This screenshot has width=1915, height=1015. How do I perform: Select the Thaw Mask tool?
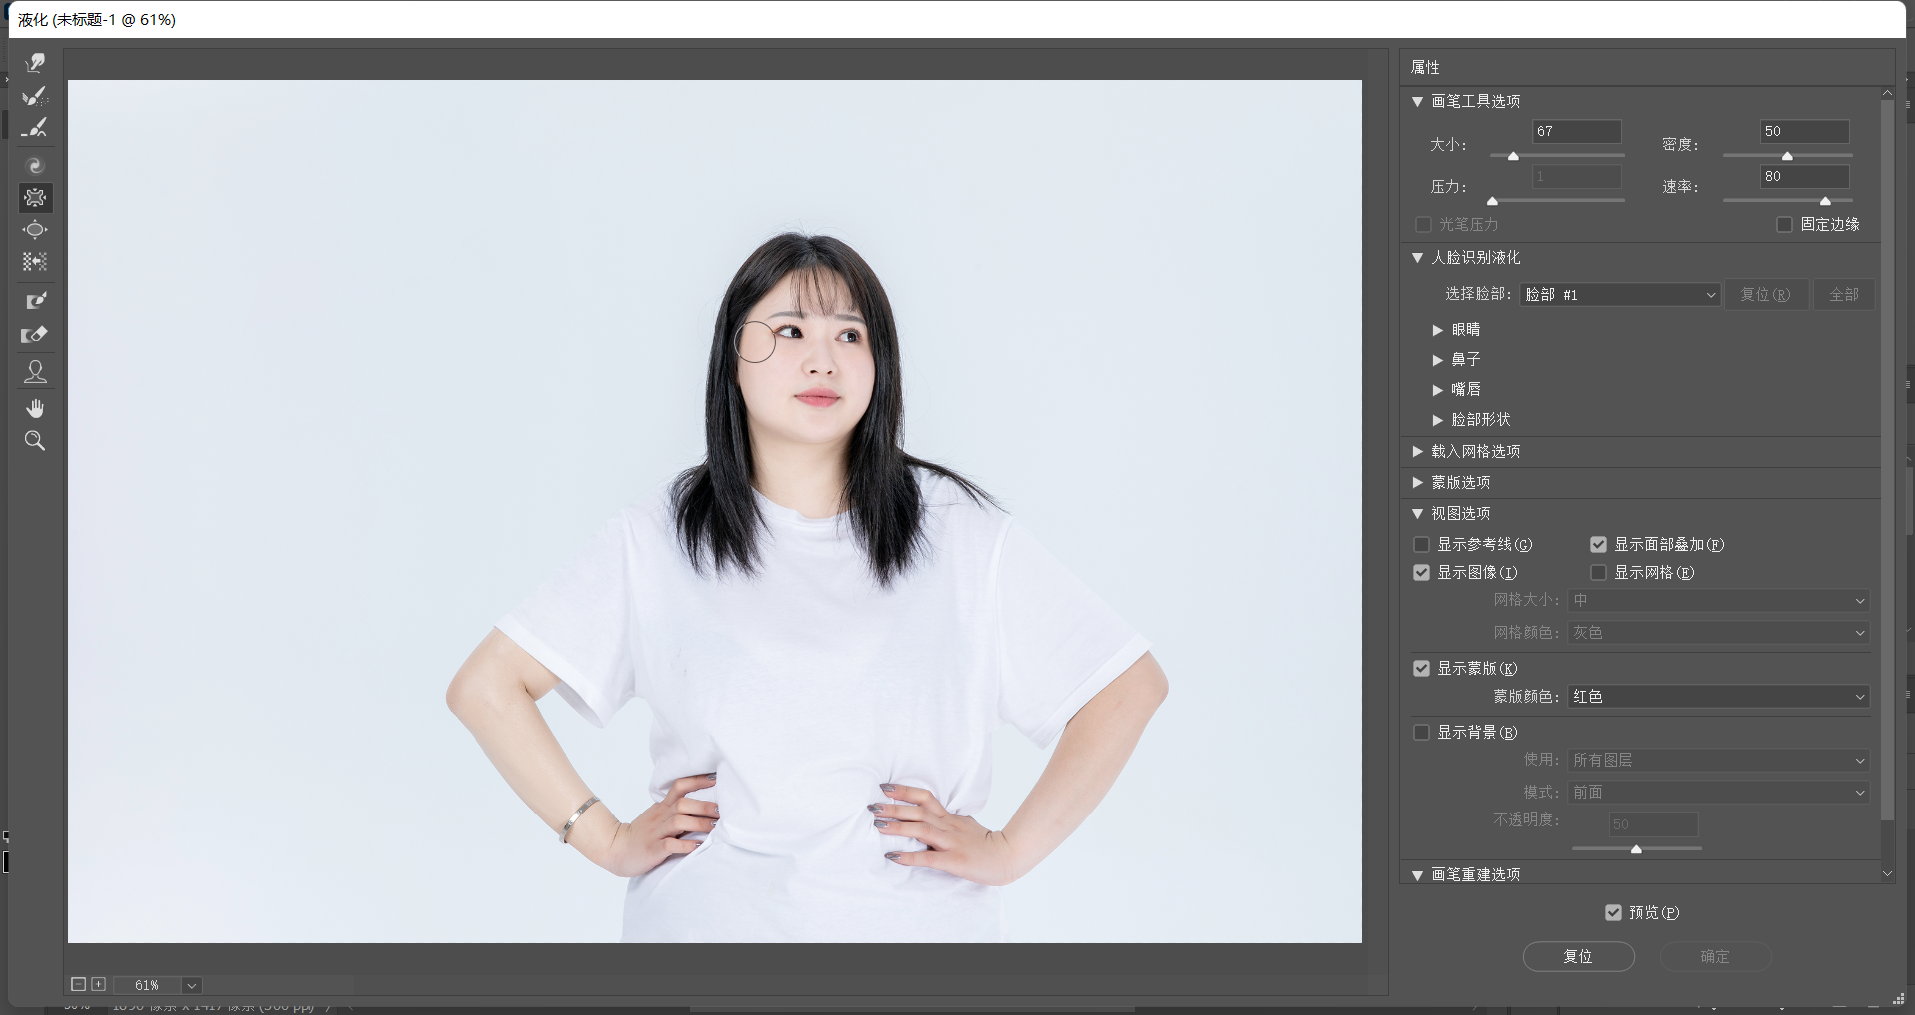pyautogui.click(x=35, y=335)
